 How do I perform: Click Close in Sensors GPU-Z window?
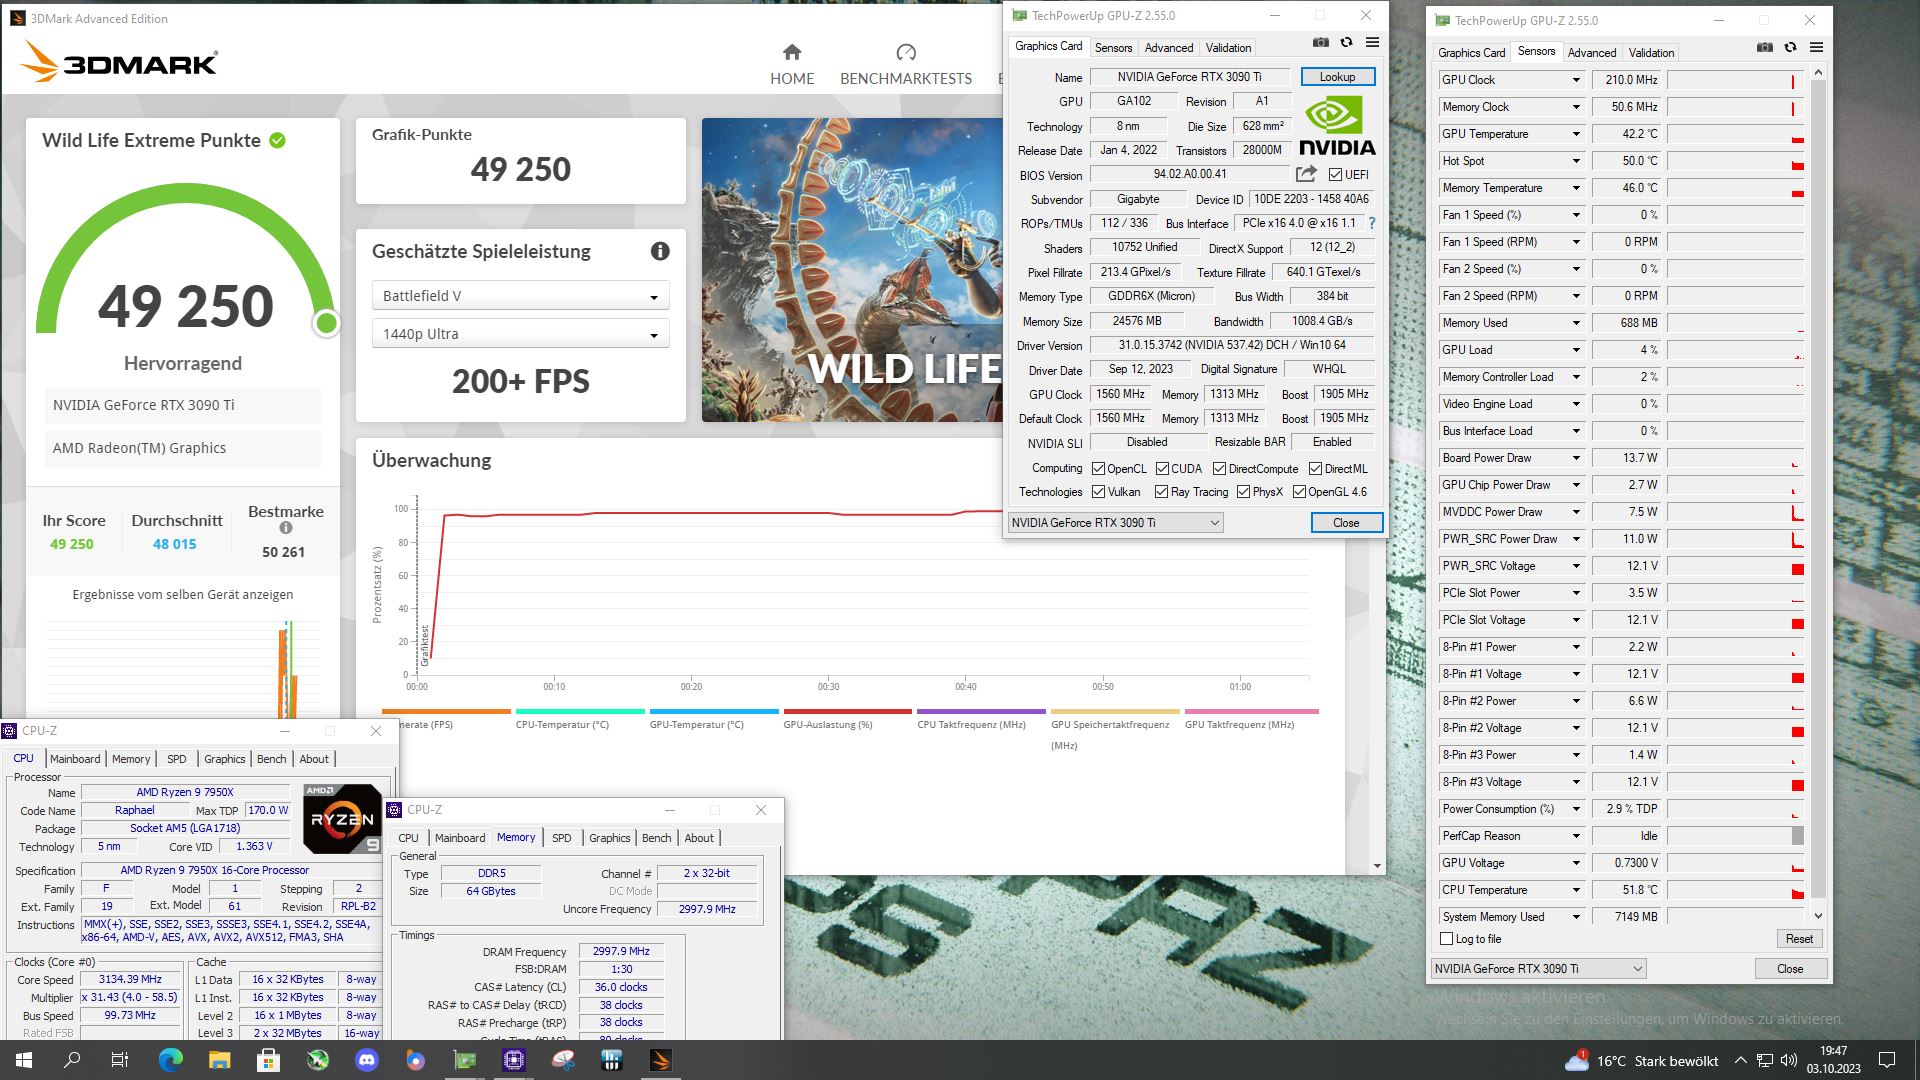[x=1790, y=969]
